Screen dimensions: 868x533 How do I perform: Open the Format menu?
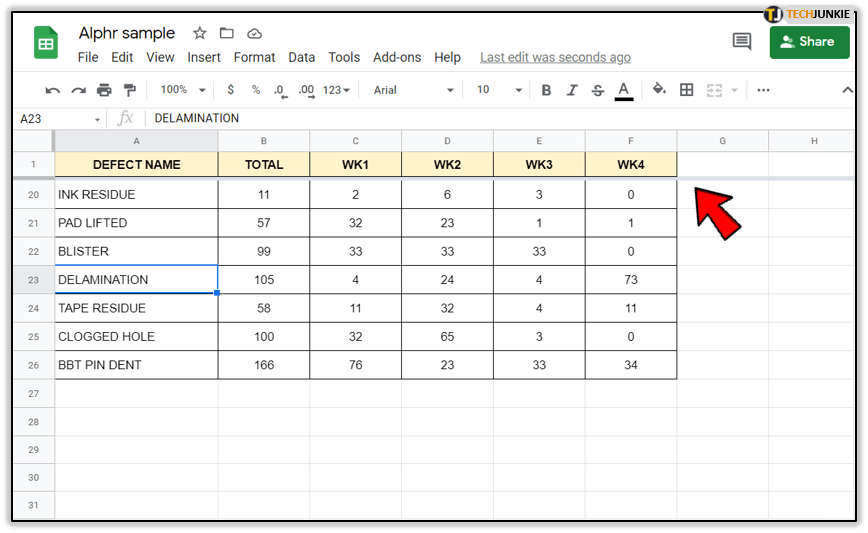(x=255, y=57)
